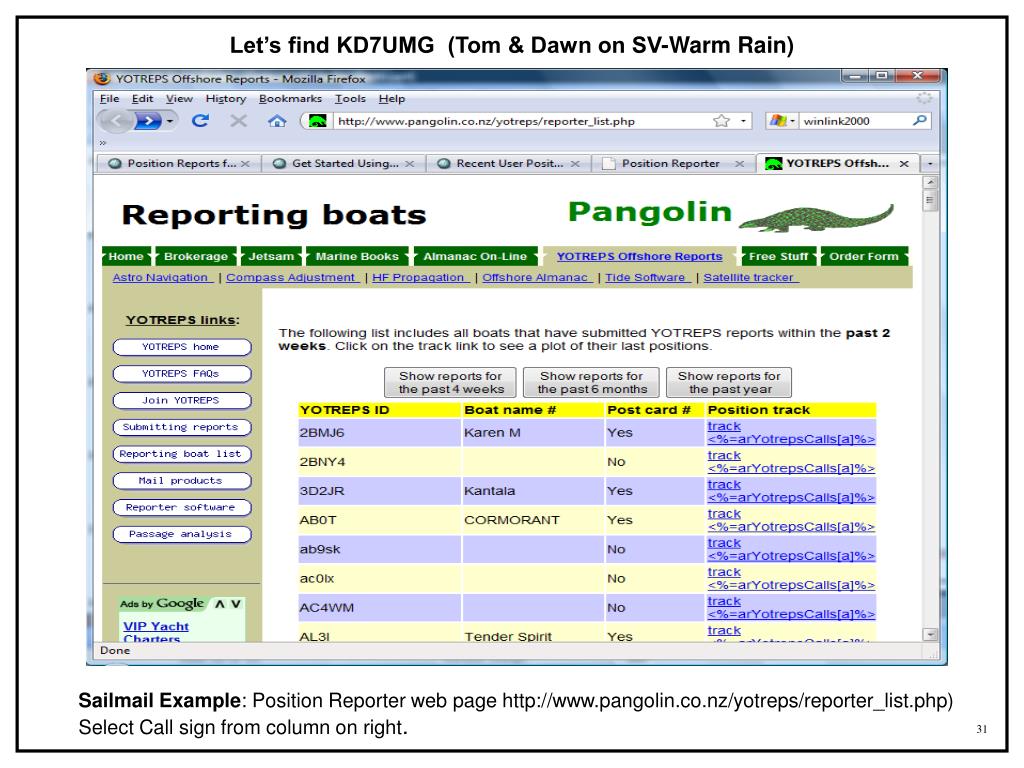Click the Join YOTREPS sidebar button

click(x=182, y=400)
